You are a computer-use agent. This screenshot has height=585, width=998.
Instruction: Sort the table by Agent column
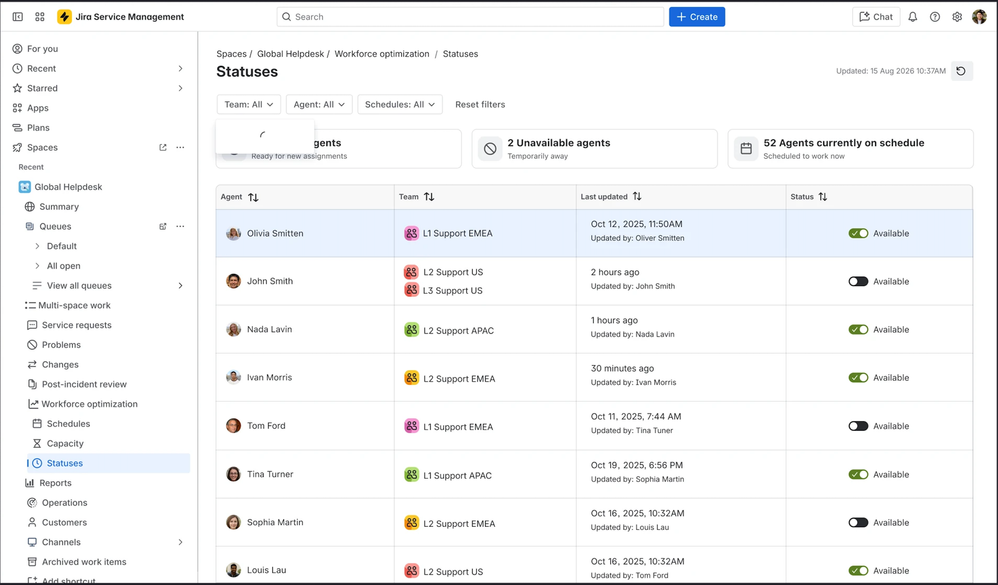point(253,197)
